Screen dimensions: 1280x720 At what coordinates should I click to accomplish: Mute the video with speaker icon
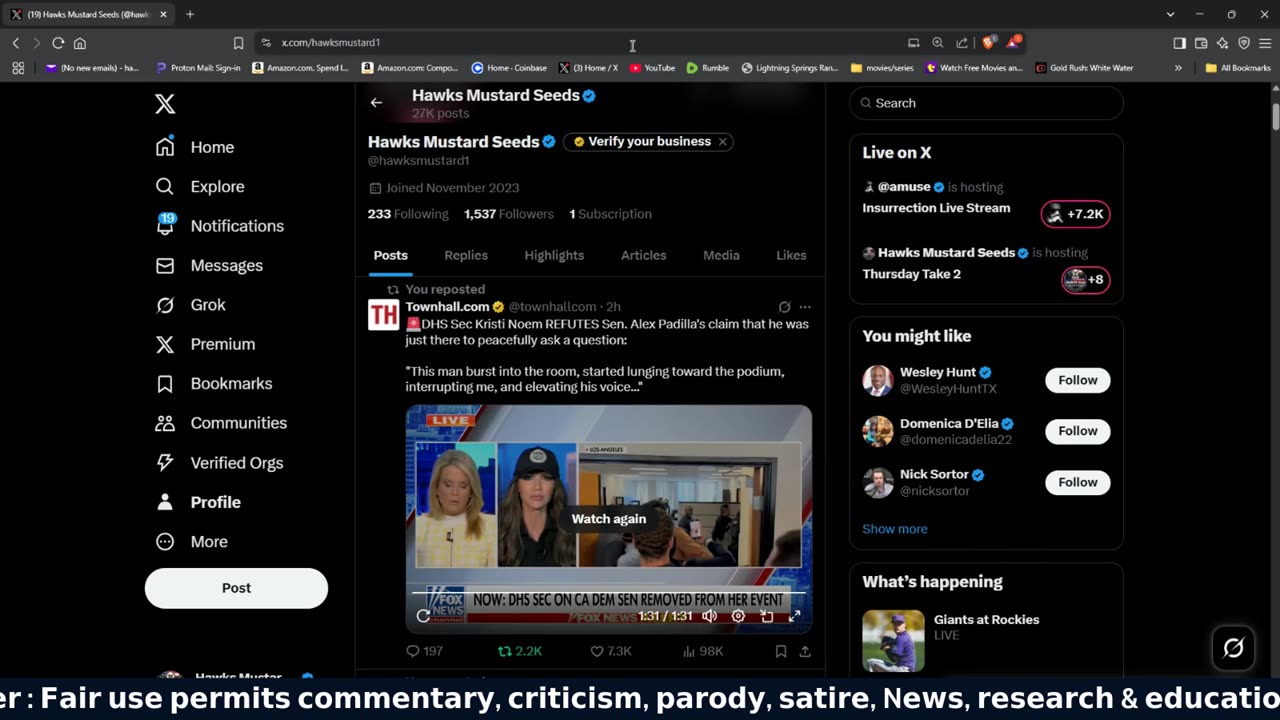point(709,616)
